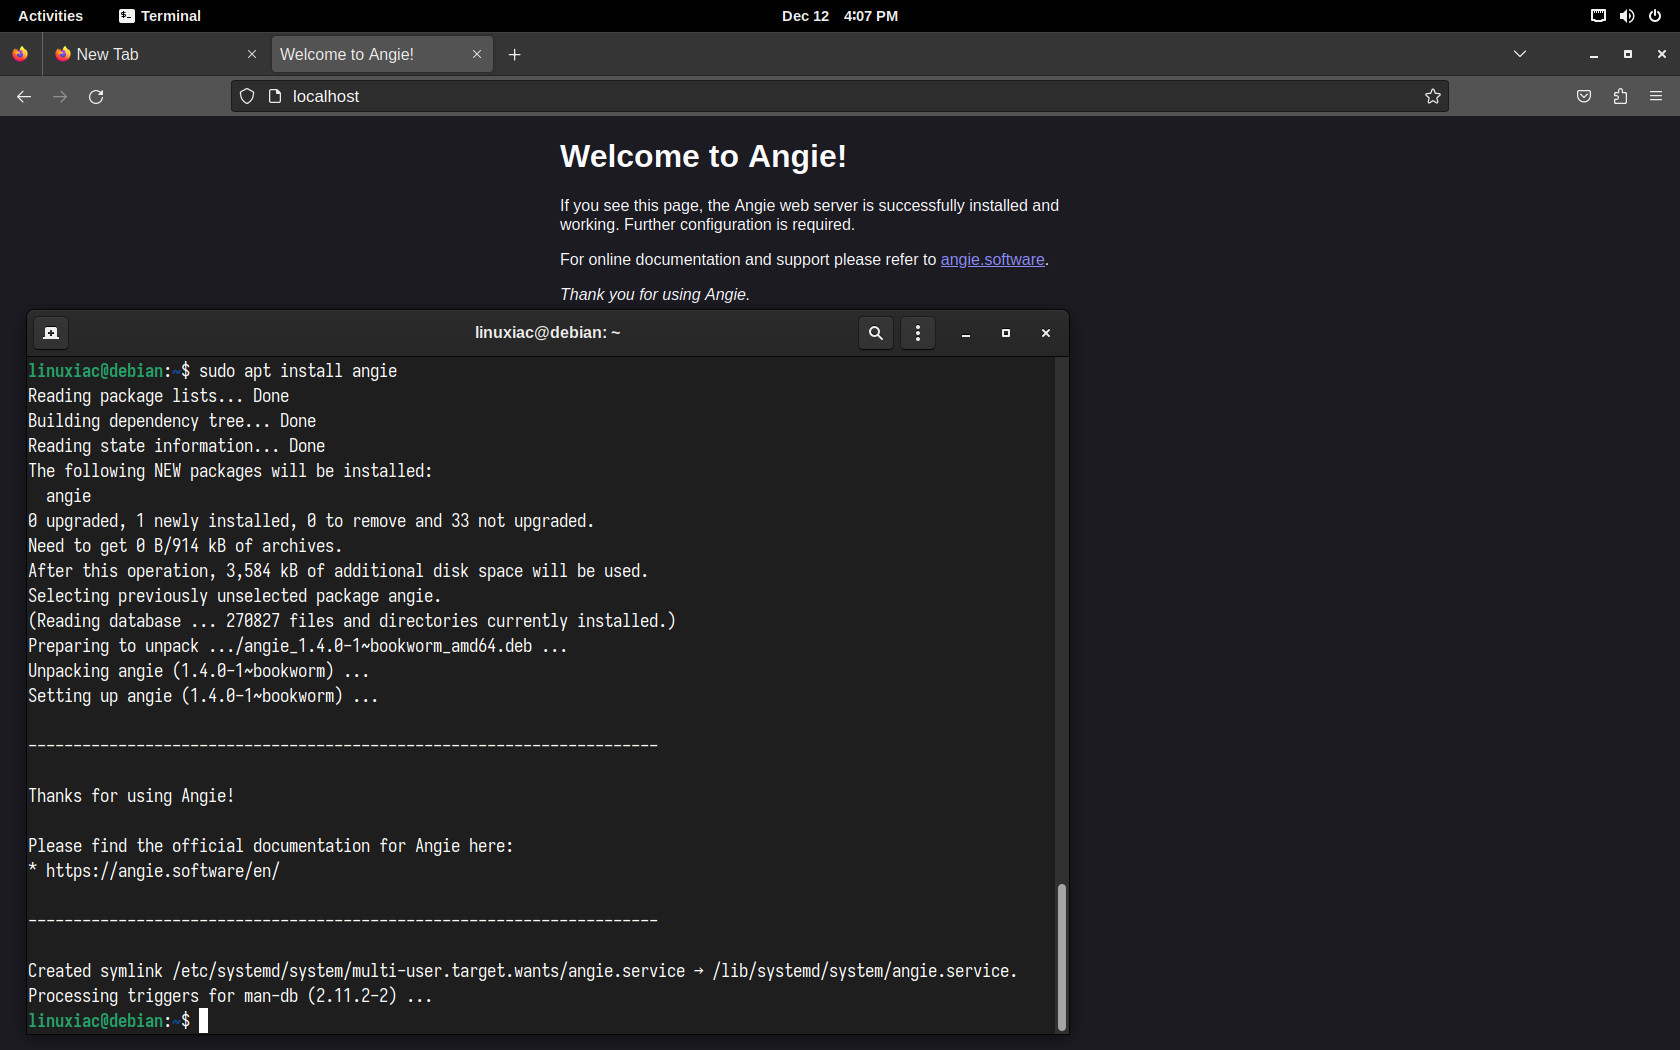Viewport: 1680px width, 1050px height.
Task: Click 'Processing triggers for man-db' line
Action: click(230, 996)
